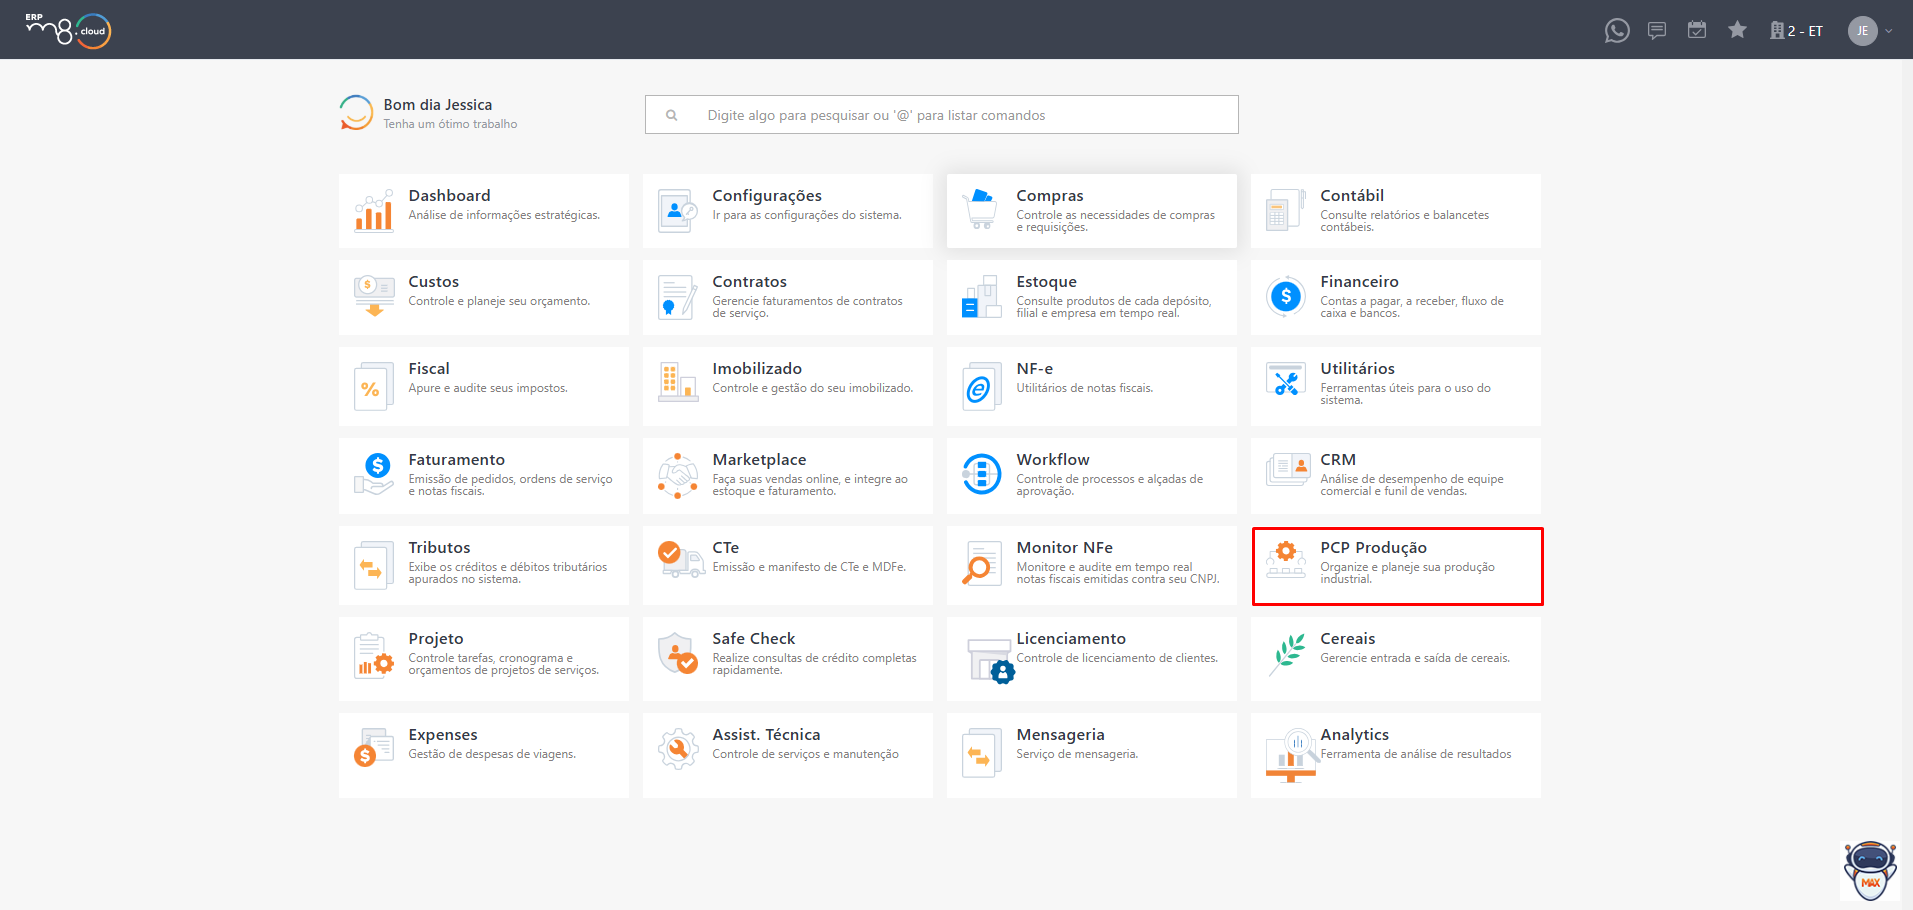Open the calendar icon in the header
The height and width of the screenshot is (910, 1913).
(1697, 30)
